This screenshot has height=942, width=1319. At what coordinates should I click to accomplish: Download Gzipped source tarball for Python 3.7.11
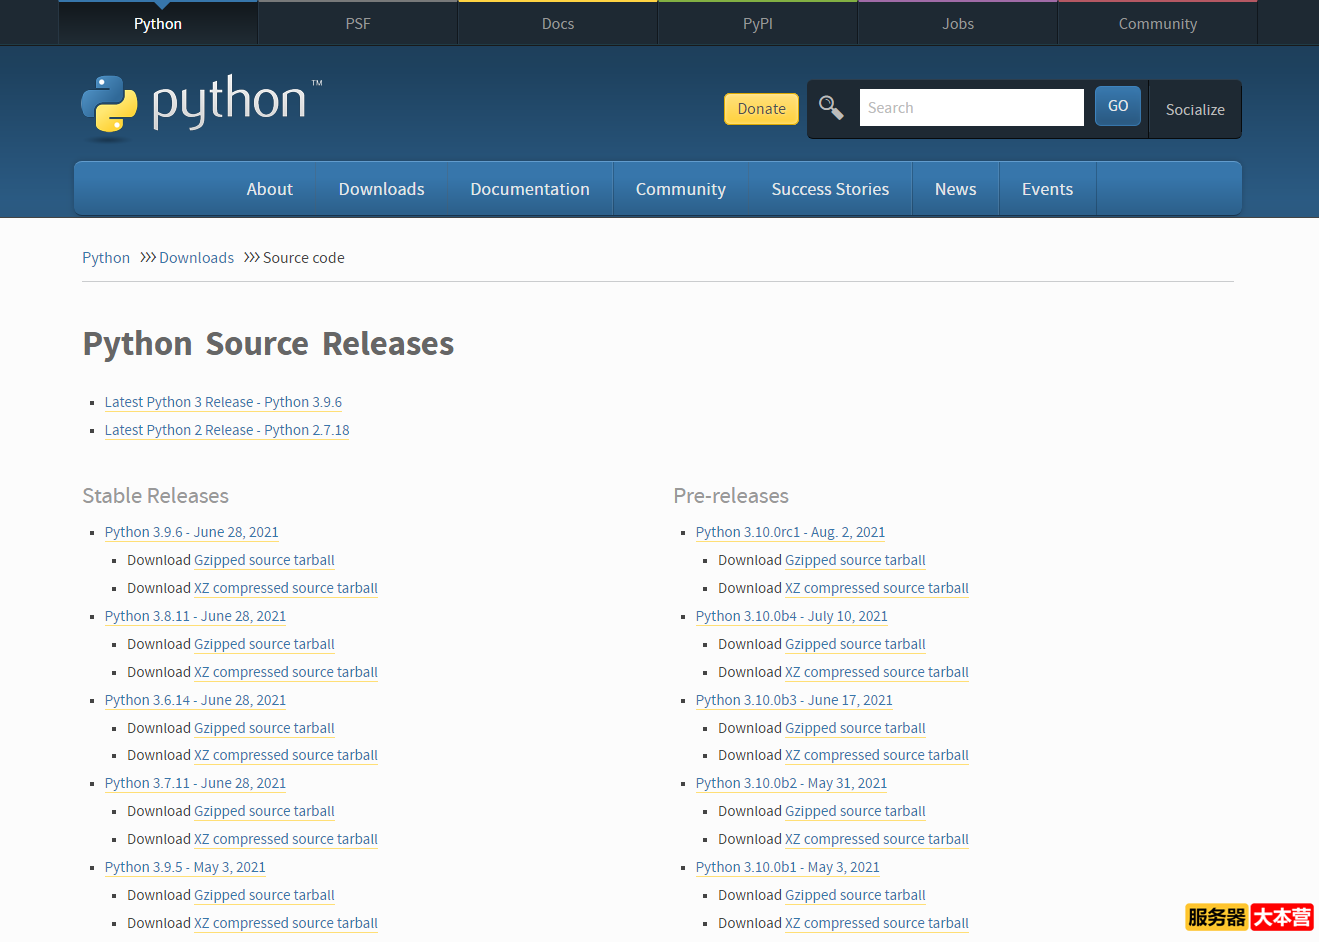(x=264, y=811)
